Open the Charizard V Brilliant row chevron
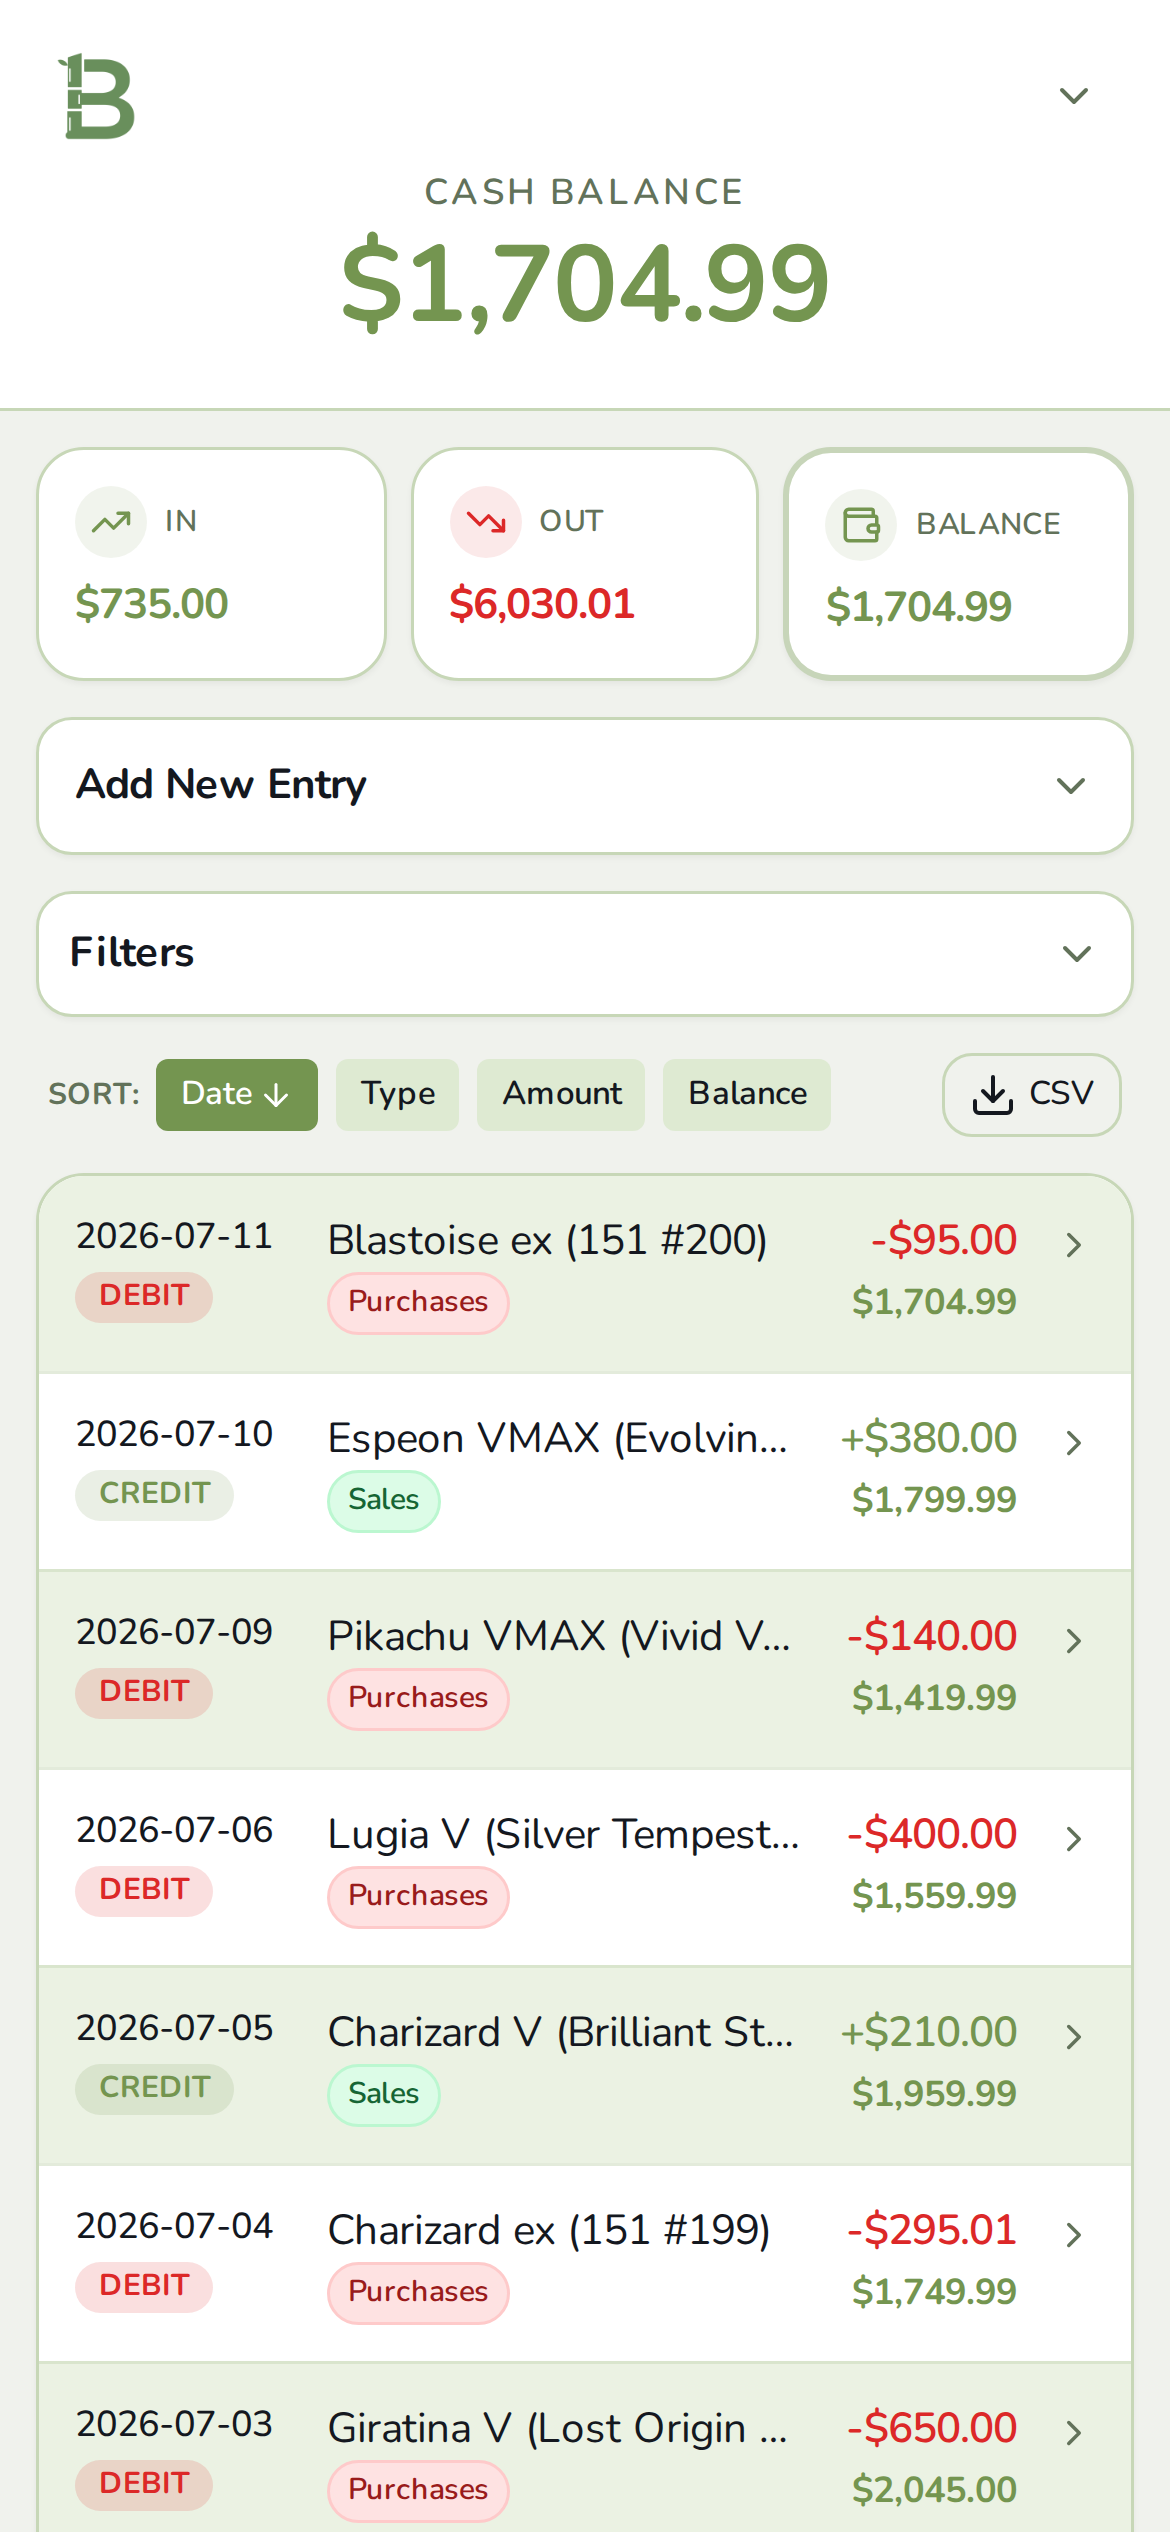Image resolution: width=1170 pixels, height=2532 pixels. 1074,2037
